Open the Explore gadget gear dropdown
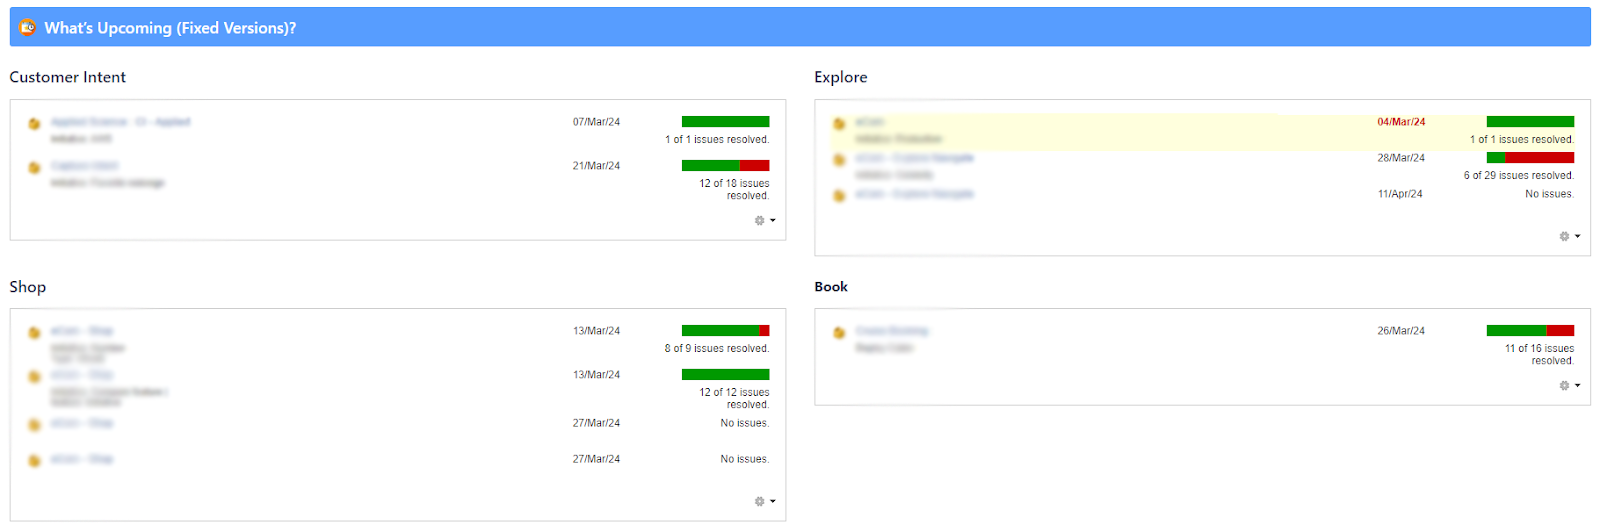Viewport: 1600px width, 532px height. click(1569, 236)
